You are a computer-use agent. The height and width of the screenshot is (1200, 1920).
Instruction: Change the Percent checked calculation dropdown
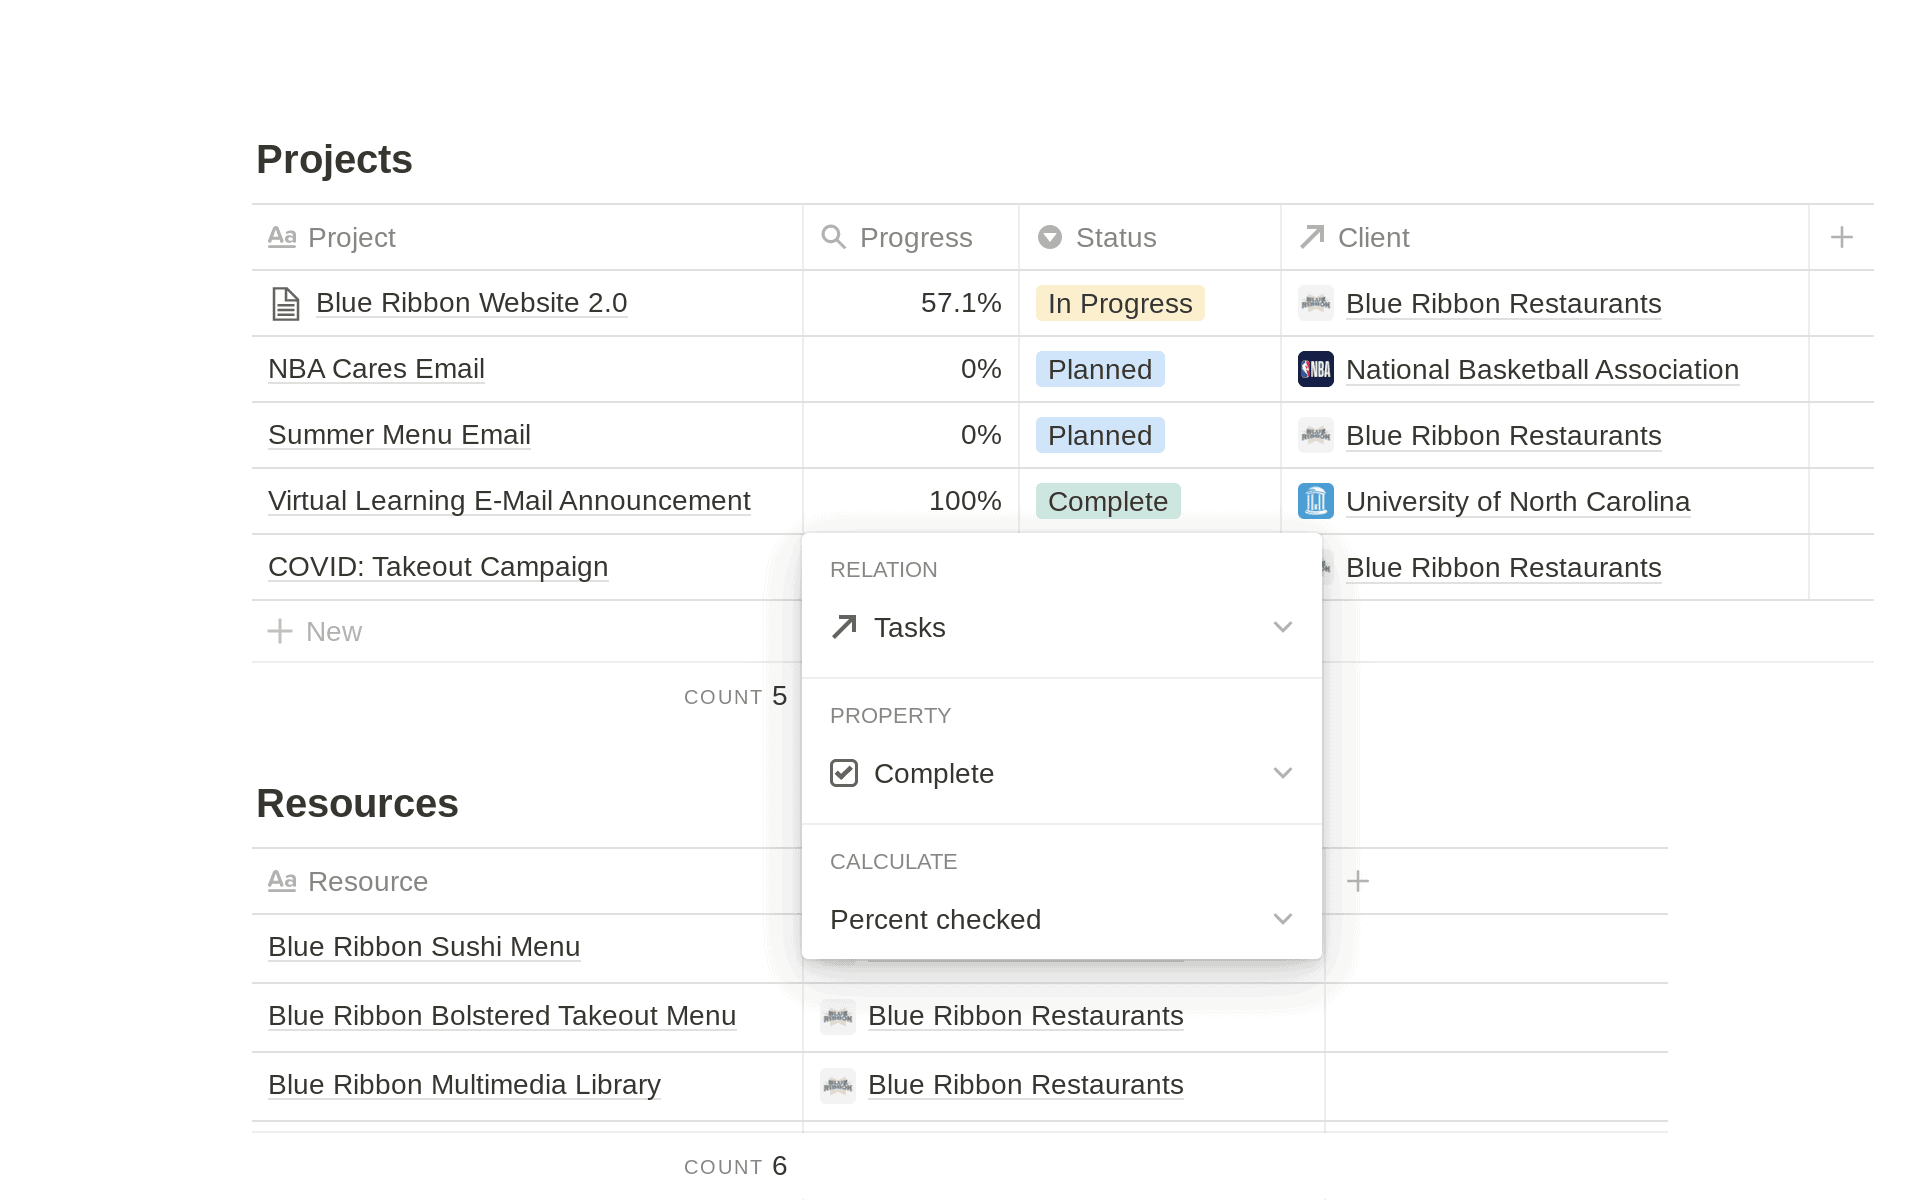pos(1283,918)
